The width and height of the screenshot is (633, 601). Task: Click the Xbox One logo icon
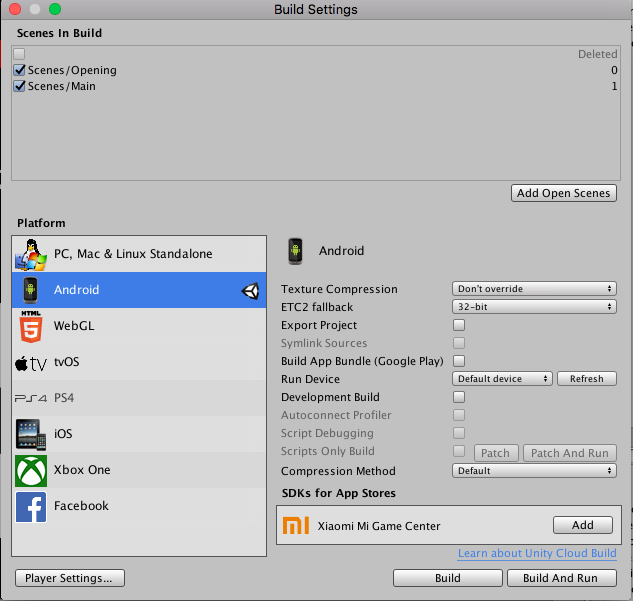coord(31,471)
